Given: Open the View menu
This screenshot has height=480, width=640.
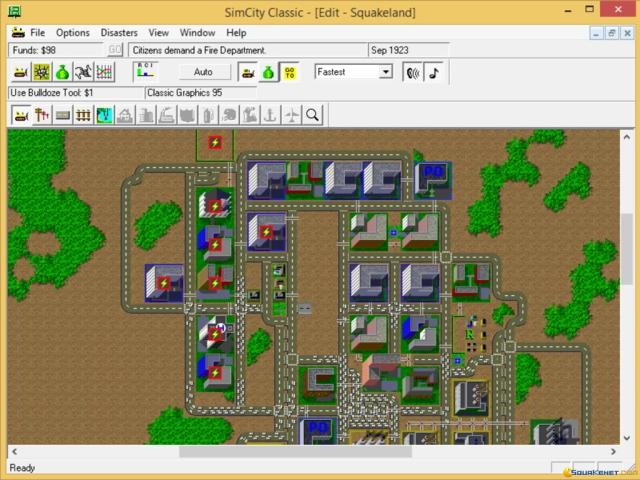Looking at the screenshot, I should [x=158, y=33].
